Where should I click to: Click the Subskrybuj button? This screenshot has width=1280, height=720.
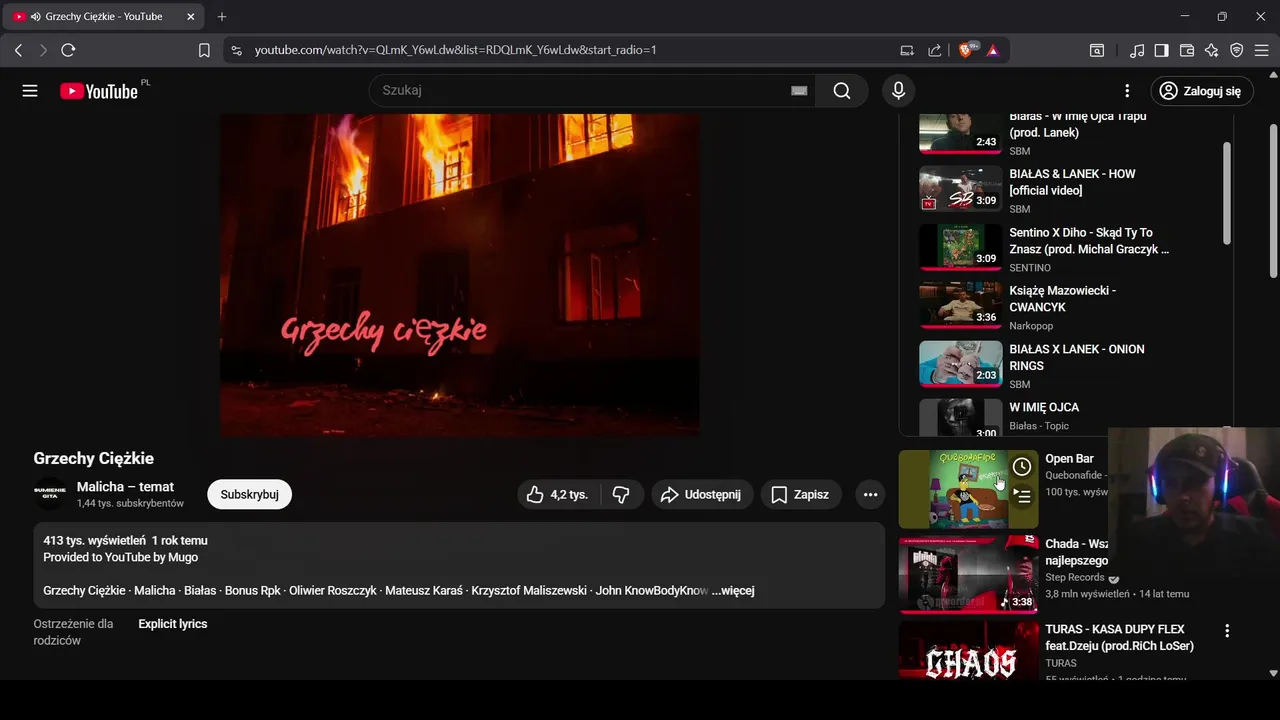[249, 494]
